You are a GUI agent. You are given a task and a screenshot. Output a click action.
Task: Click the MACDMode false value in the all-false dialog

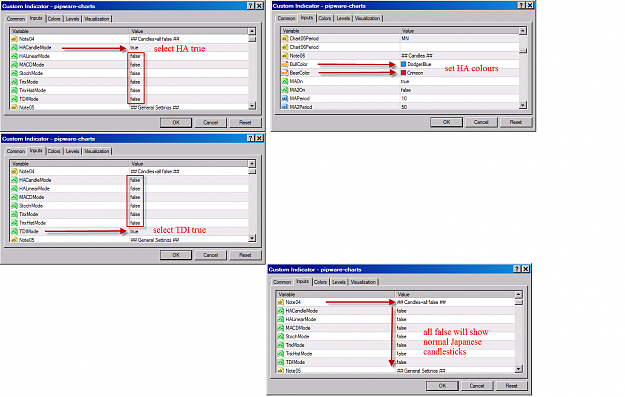click(402, 328)
